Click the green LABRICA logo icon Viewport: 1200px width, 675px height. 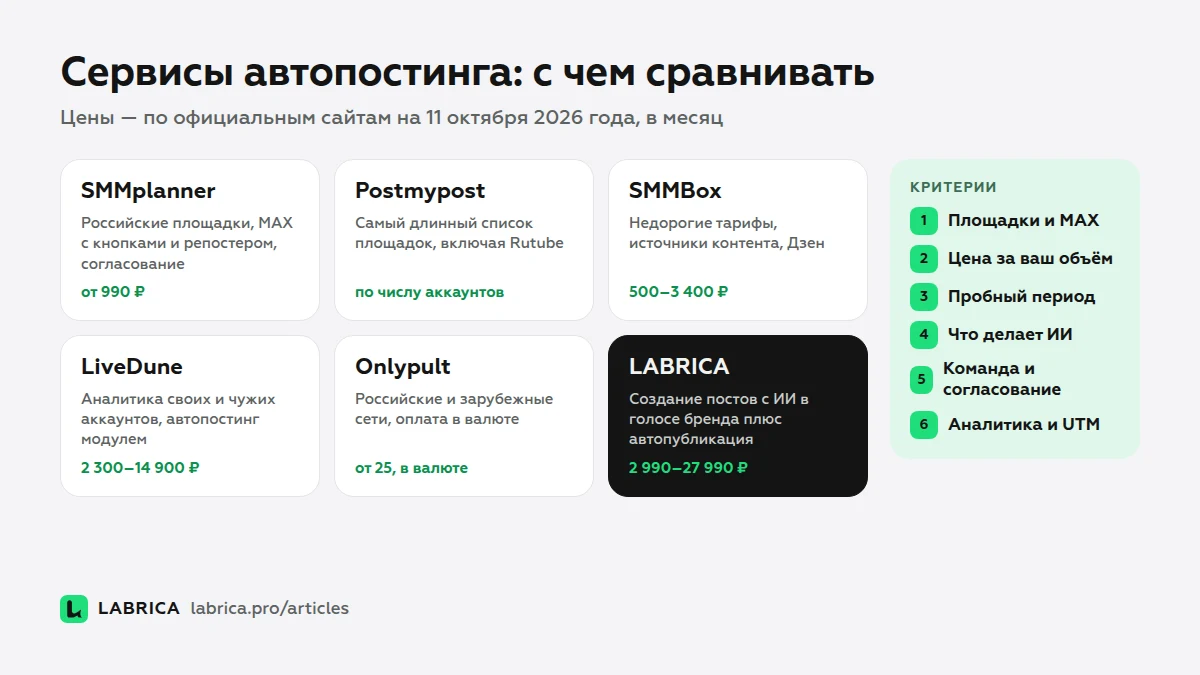(x=74, y=609)
